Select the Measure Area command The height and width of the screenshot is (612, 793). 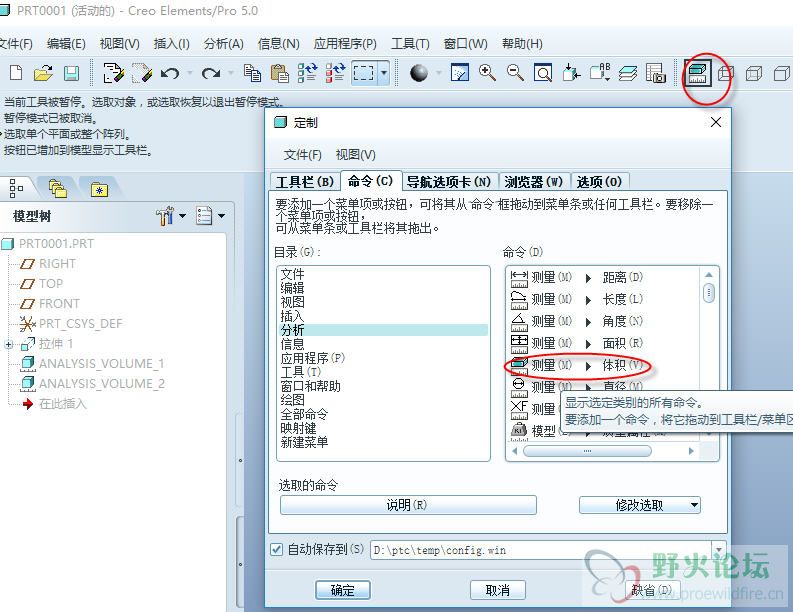point(577,343)
